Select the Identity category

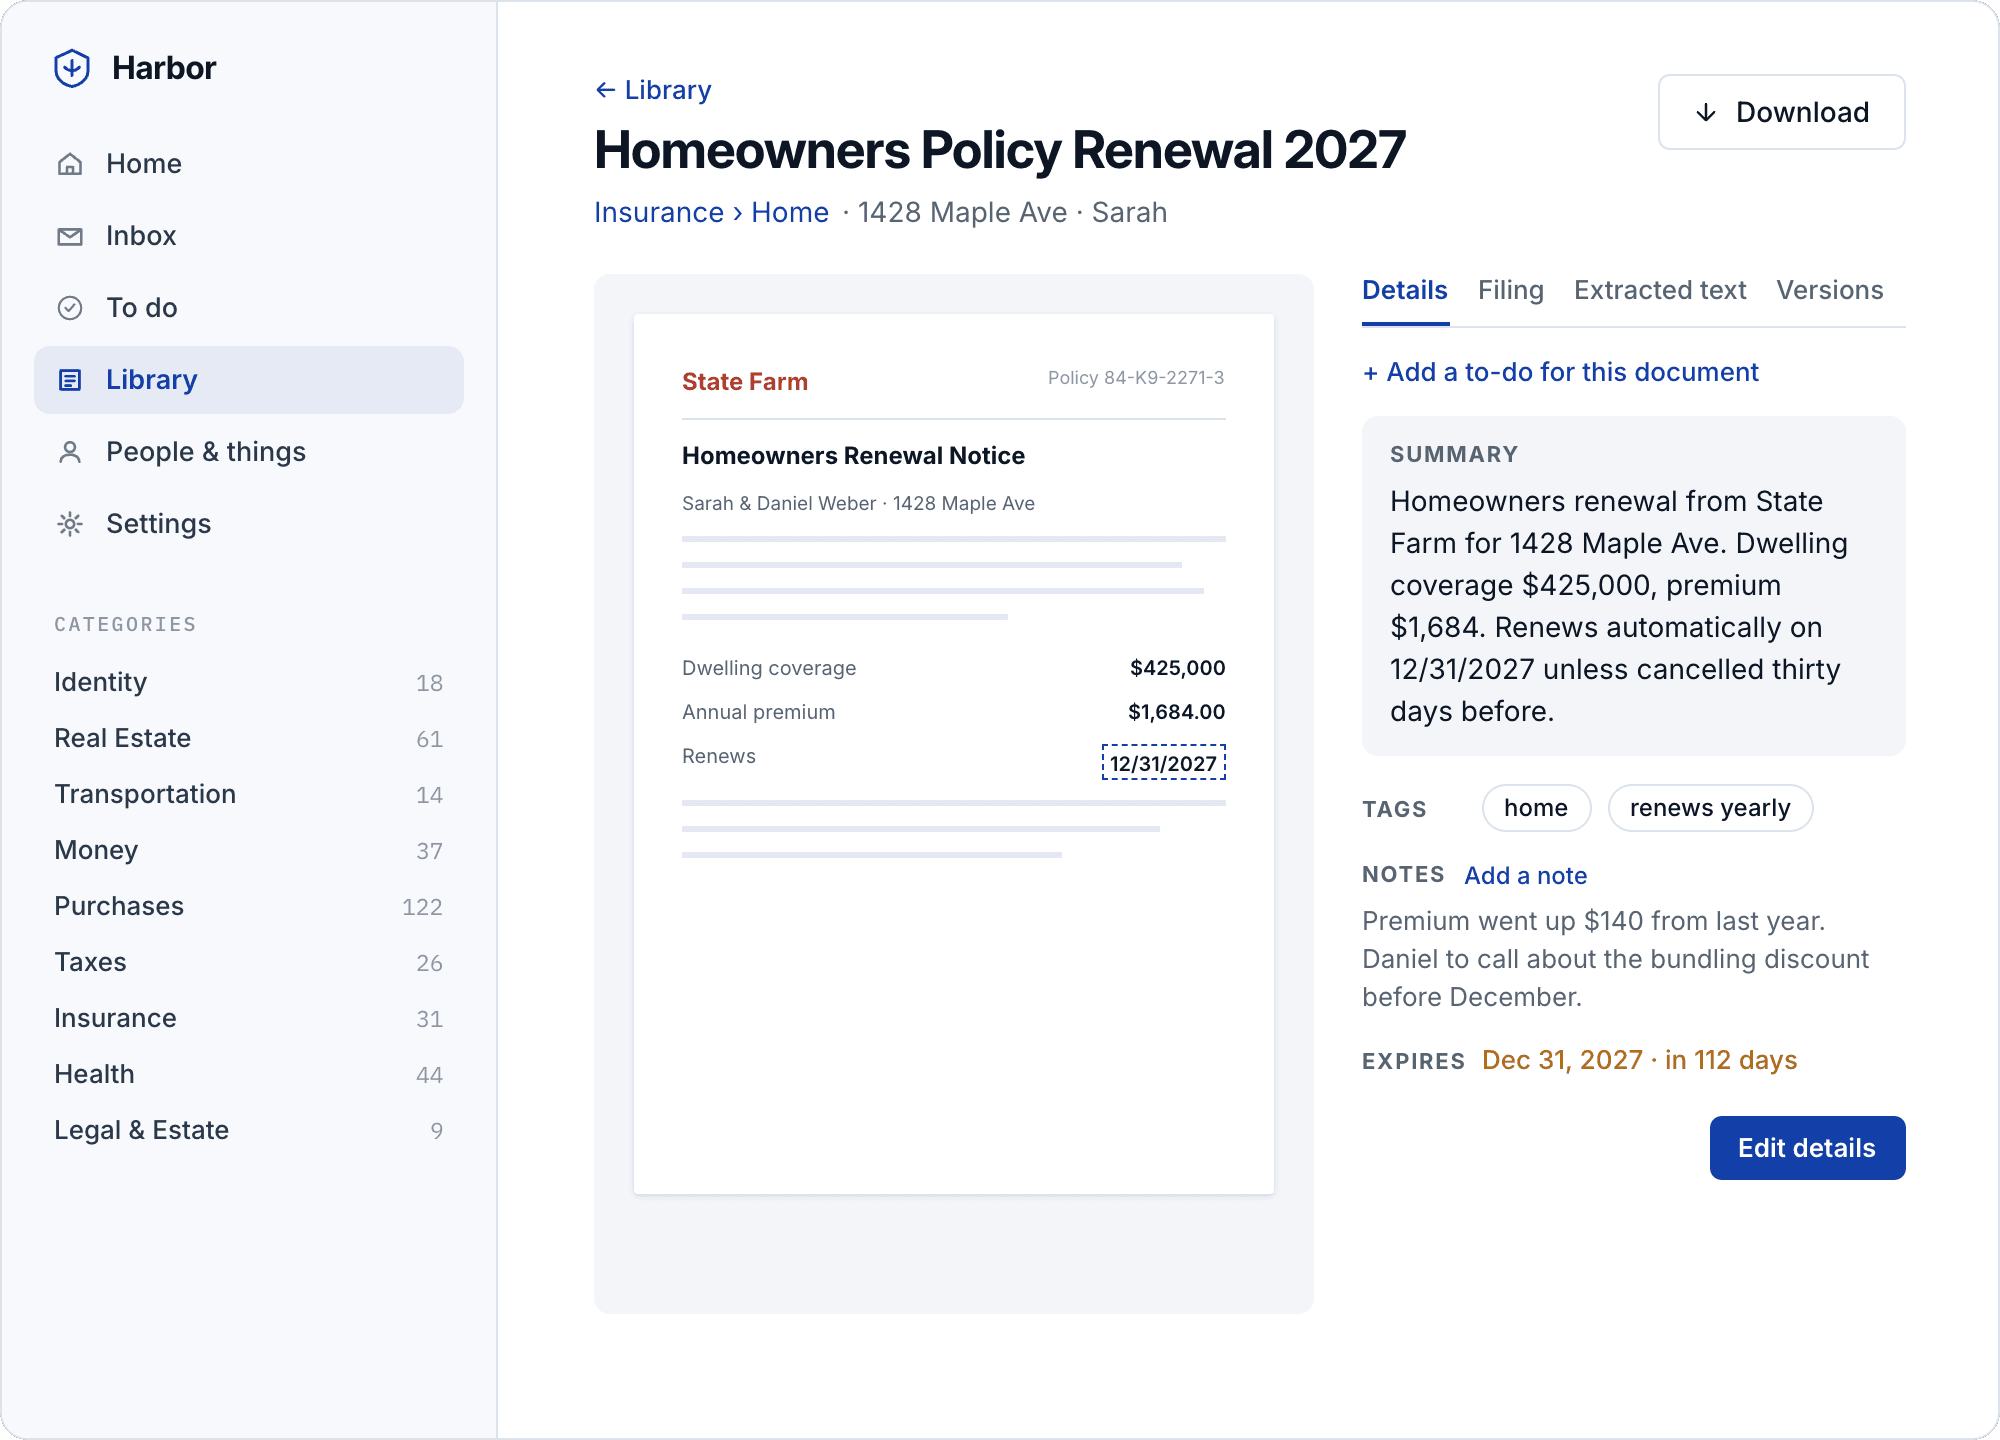pyautogui.click(x=249, y=682)
